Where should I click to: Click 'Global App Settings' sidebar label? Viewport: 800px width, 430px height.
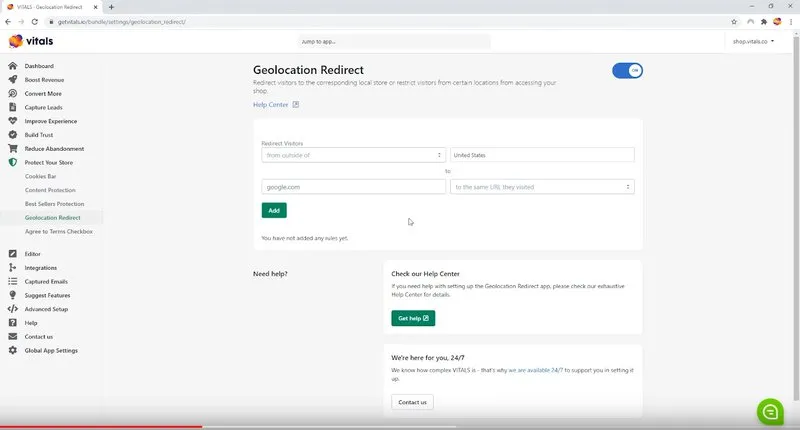51,350
